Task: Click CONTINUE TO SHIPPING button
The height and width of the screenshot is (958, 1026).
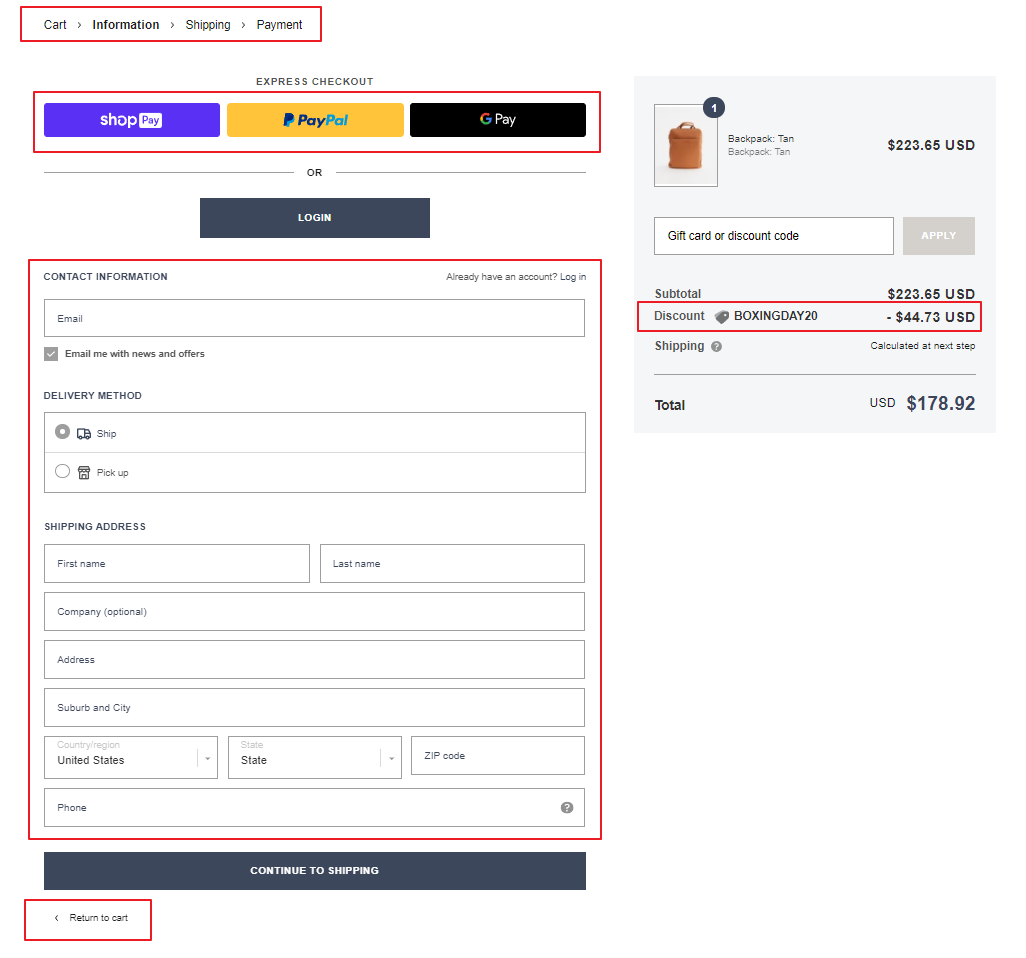Action: [315, 871]
